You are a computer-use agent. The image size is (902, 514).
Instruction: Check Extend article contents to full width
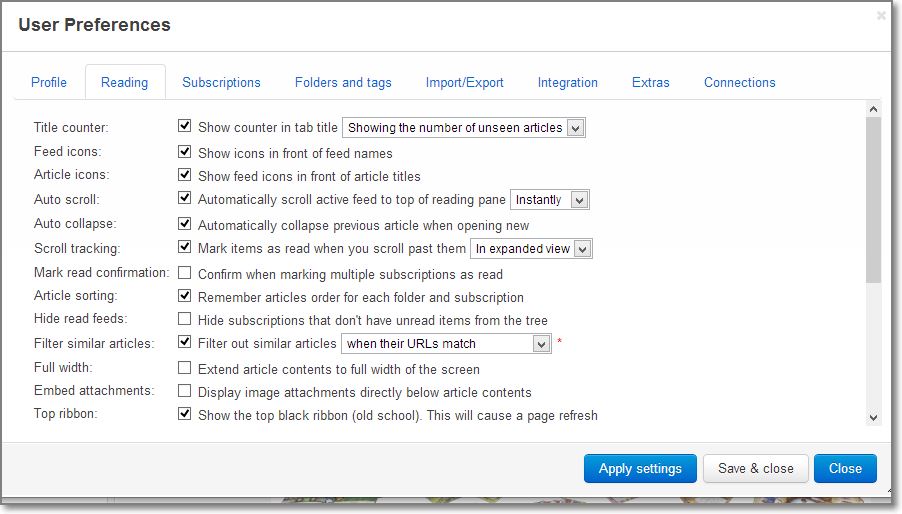point(184,367)
